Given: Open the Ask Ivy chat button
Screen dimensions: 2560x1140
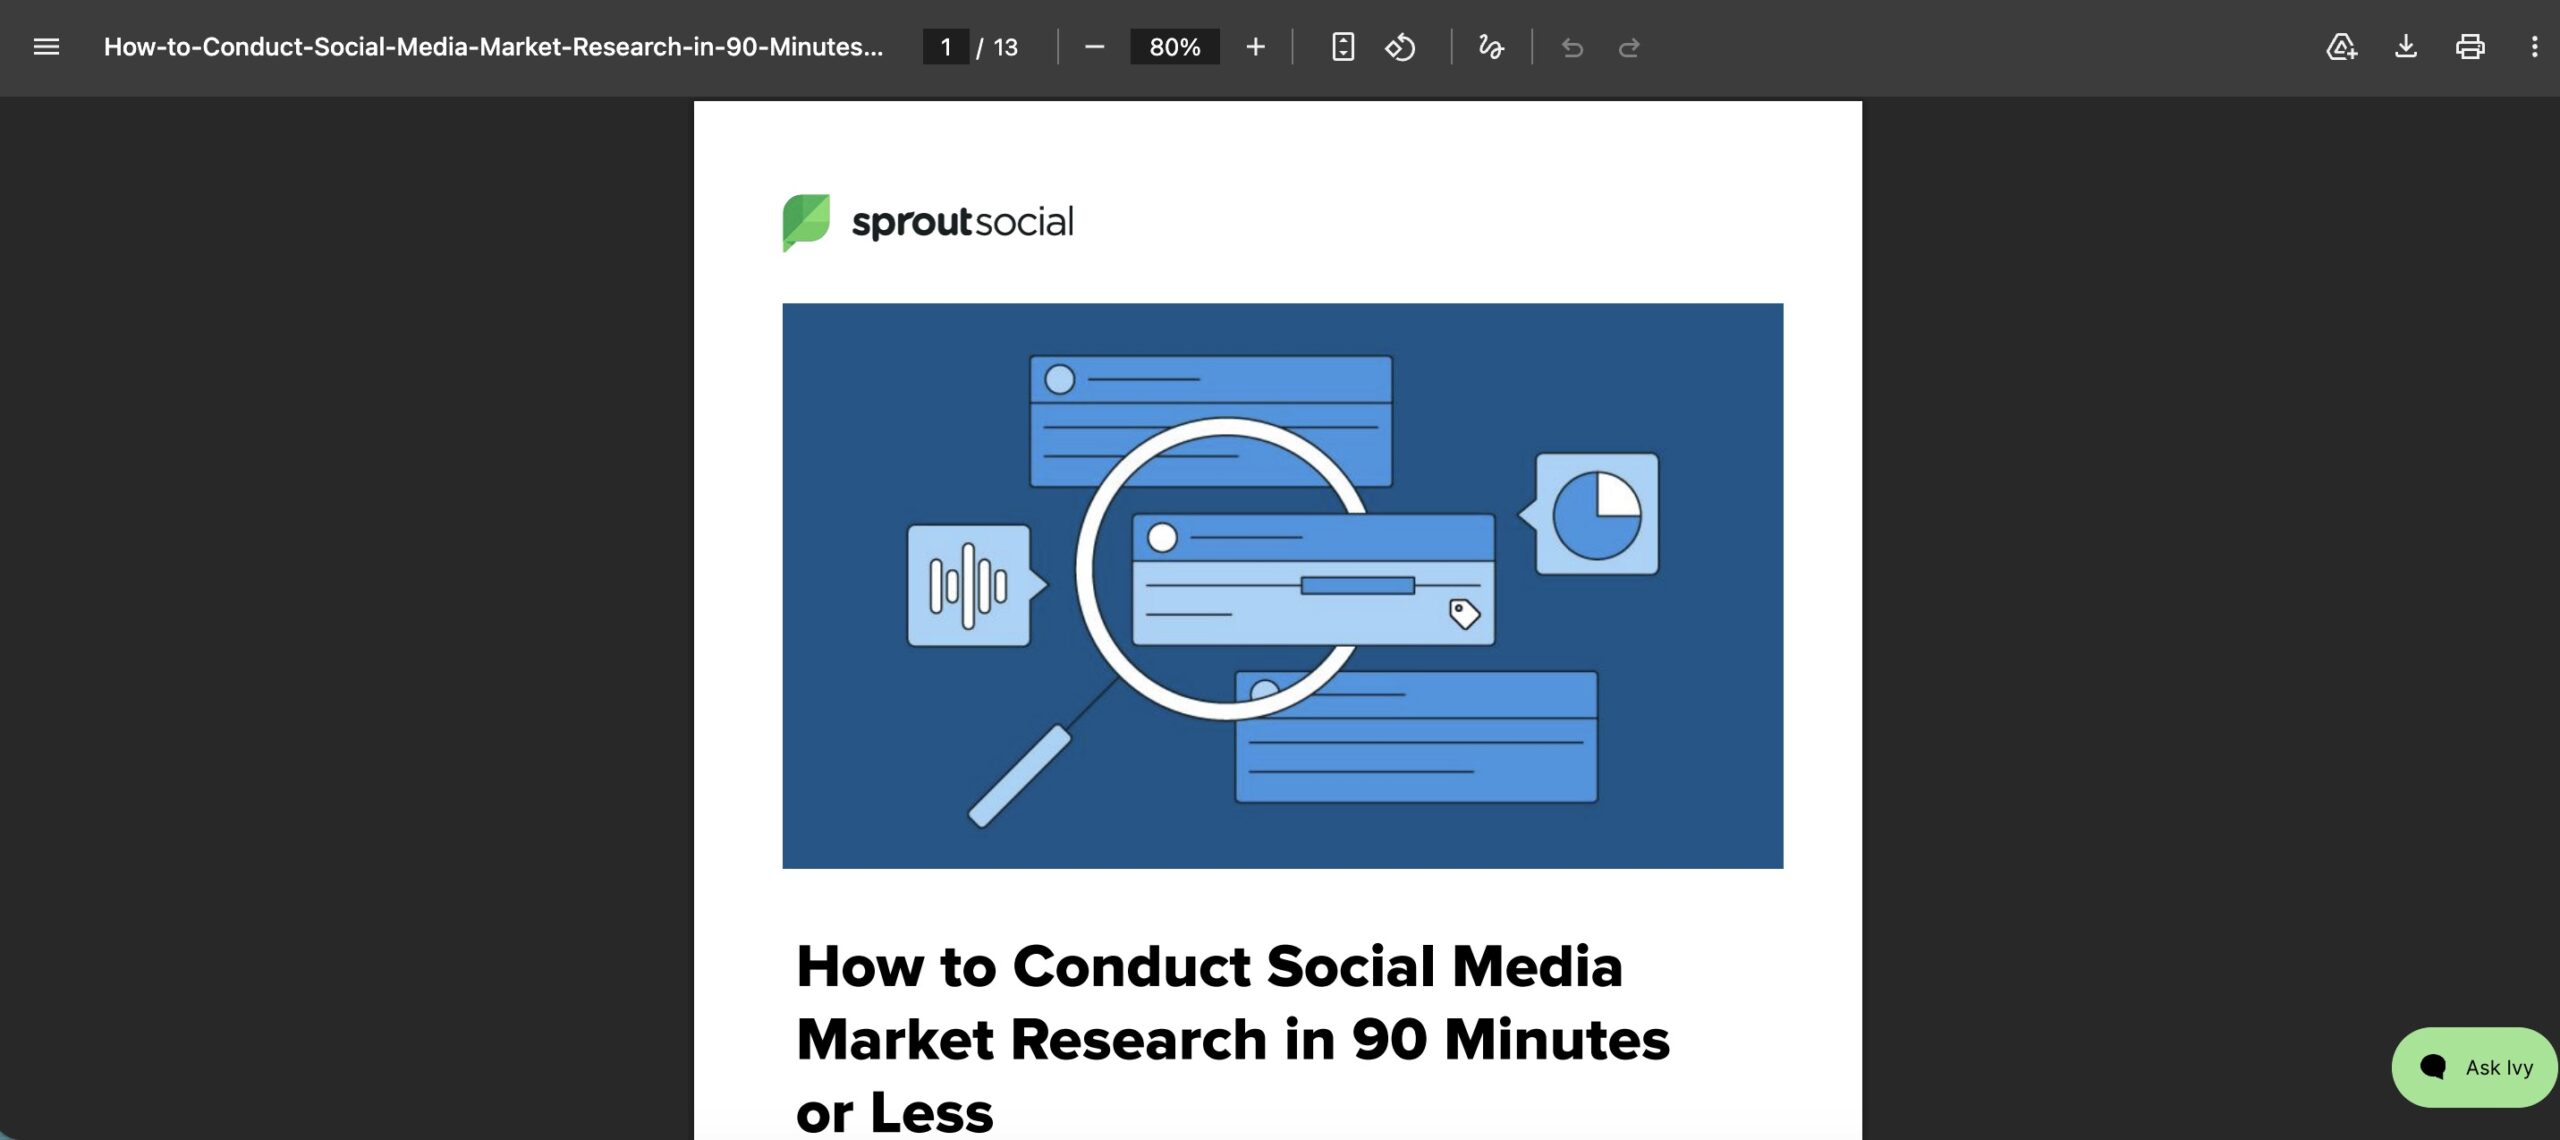Looking at the screenshot, I should coord(2475,1067).
